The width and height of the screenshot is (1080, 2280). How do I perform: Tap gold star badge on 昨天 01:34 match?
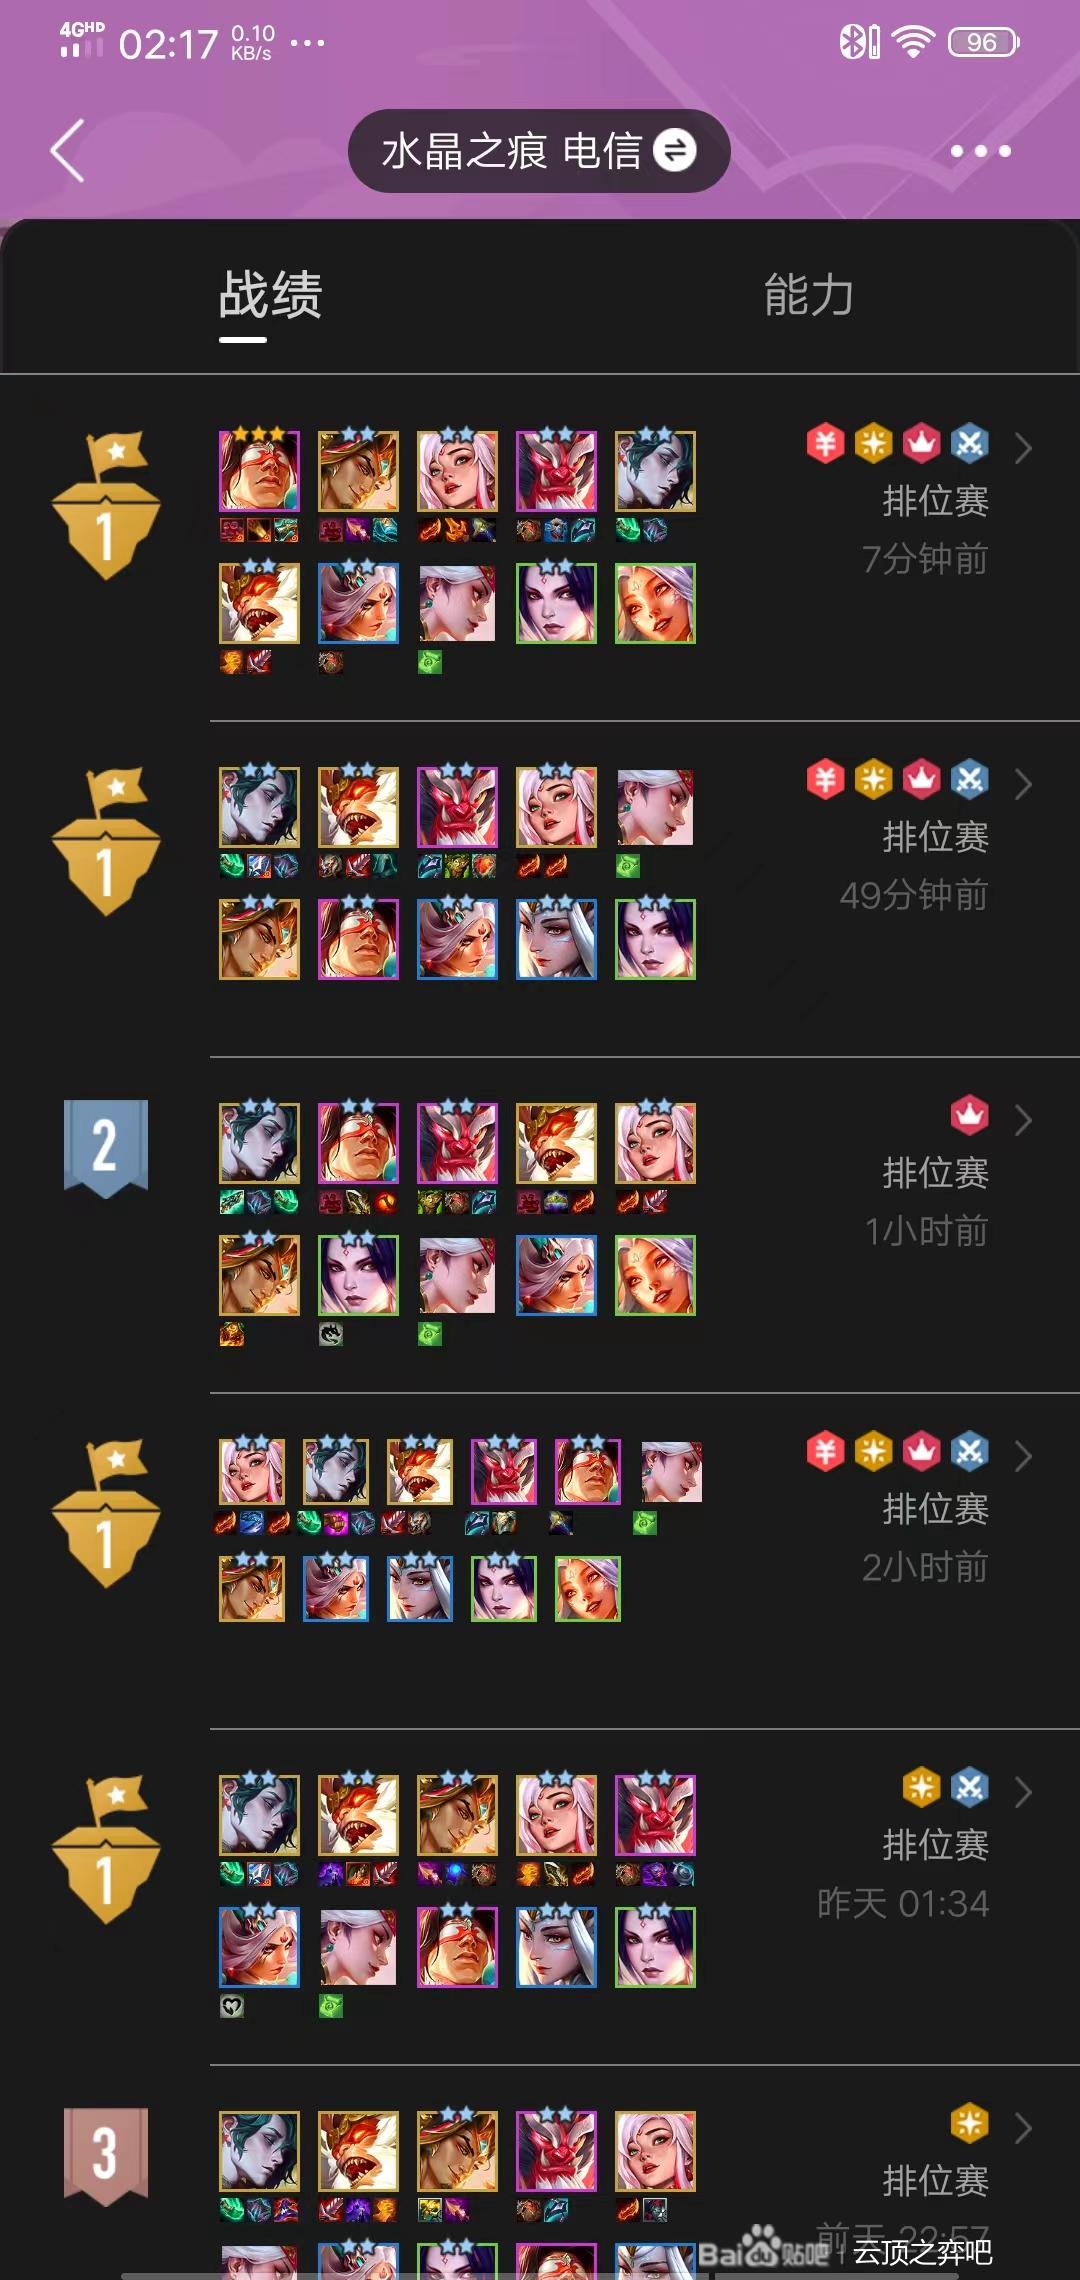[x=922, y=1787]
